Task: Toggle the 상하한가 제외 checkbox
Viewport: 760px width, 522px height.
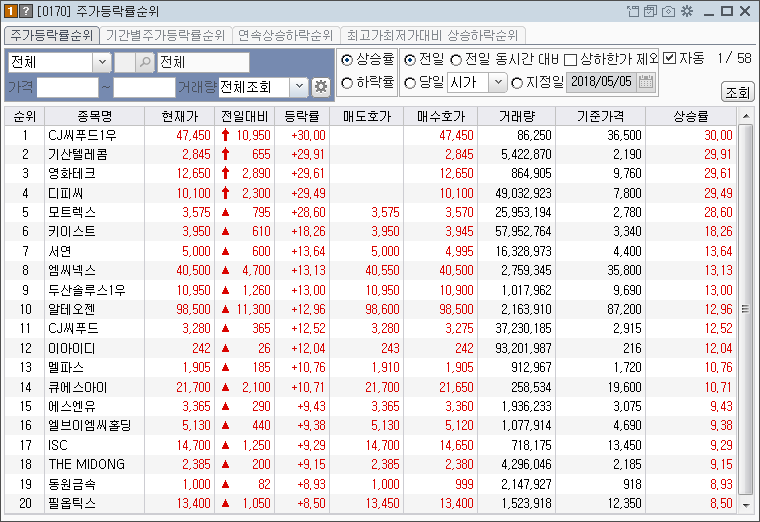Action: (570, 60)
